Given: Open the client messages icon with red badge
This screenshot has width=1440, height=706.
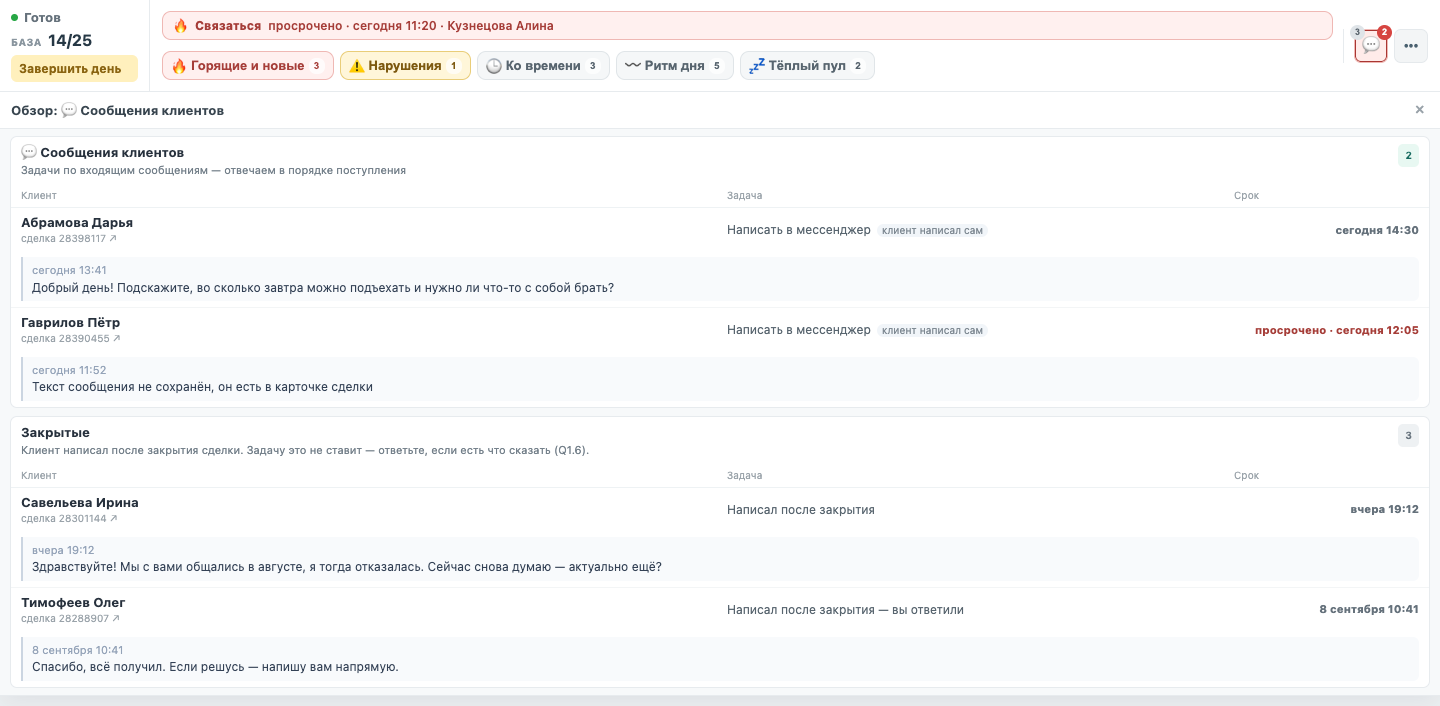Looking at the screenshot, I should [1371, 45].
